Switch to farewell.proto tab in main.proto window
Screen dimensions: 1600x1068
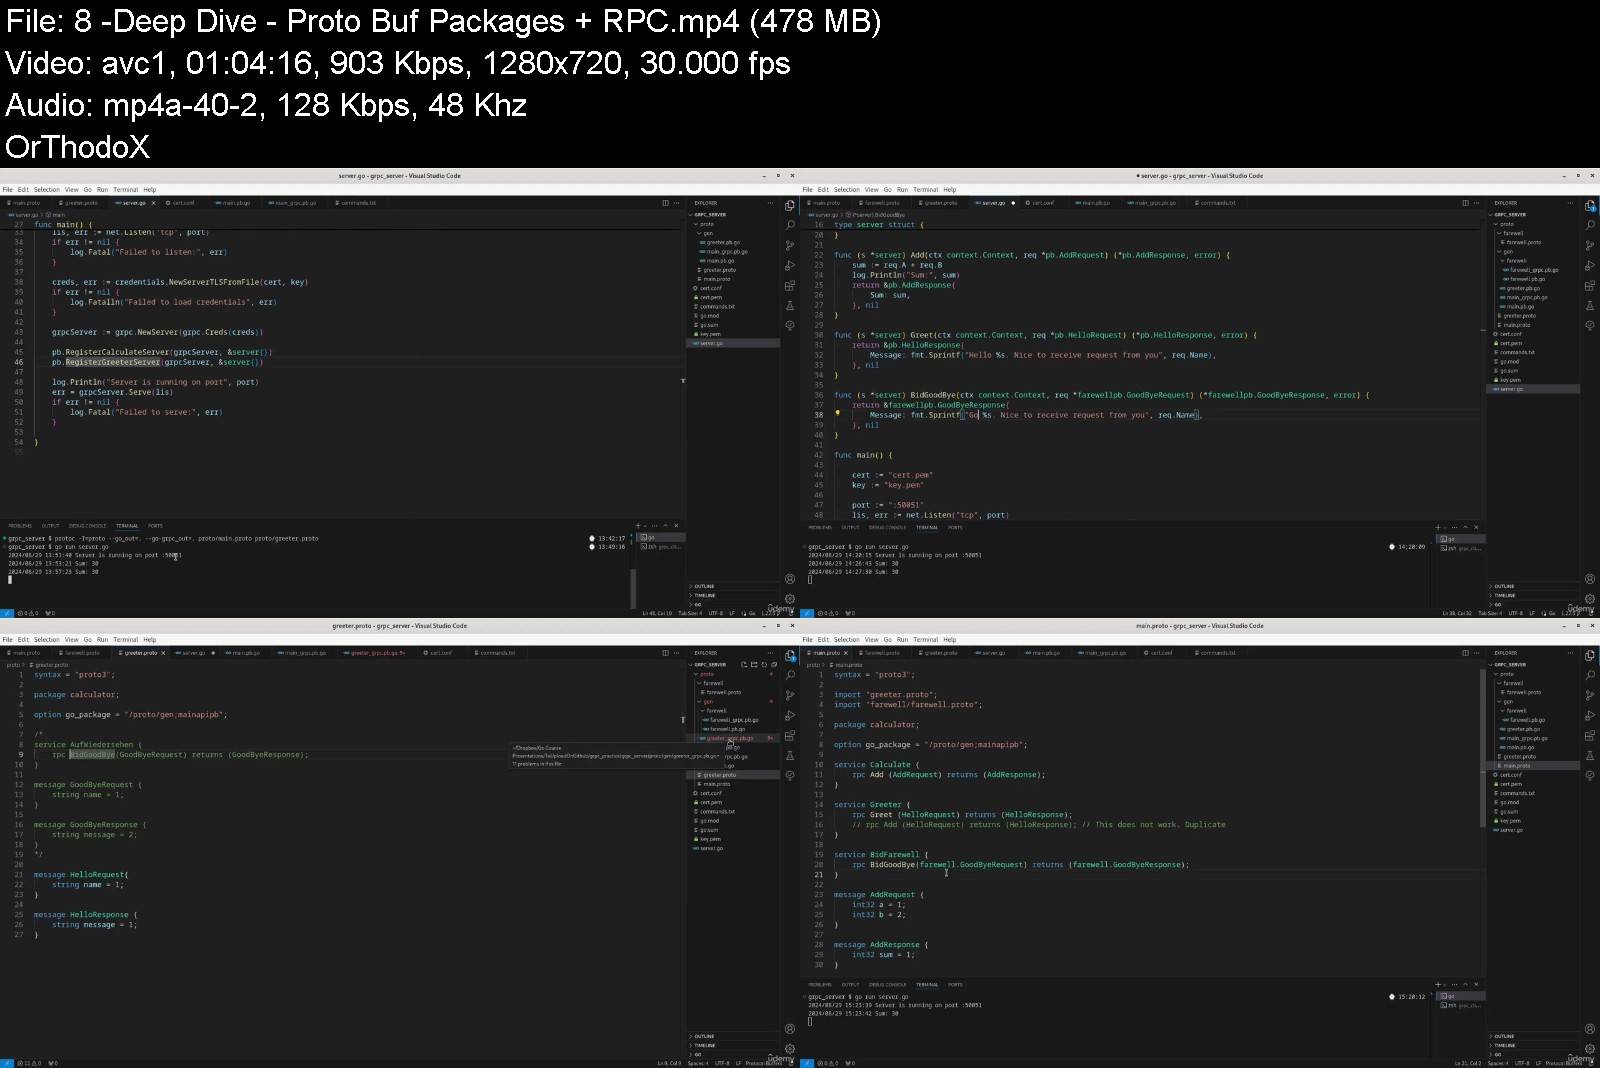[x=882, y=653]
